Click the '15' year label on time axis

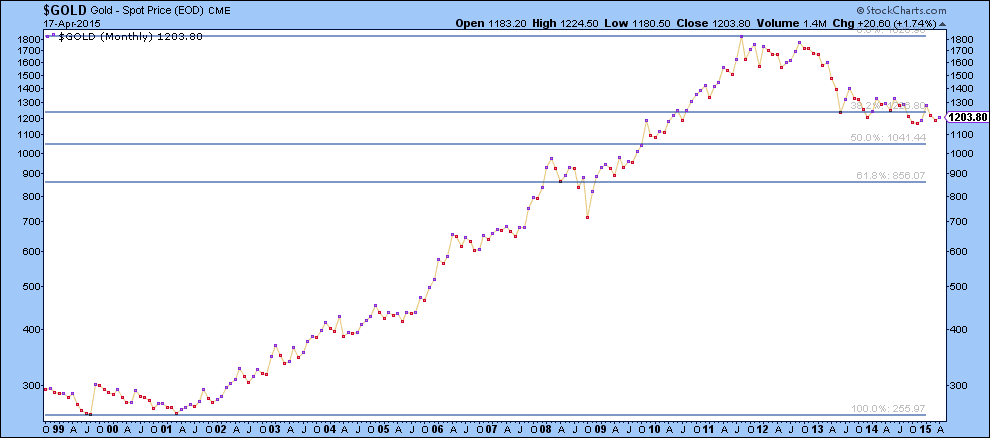click(x=925, y=429)
